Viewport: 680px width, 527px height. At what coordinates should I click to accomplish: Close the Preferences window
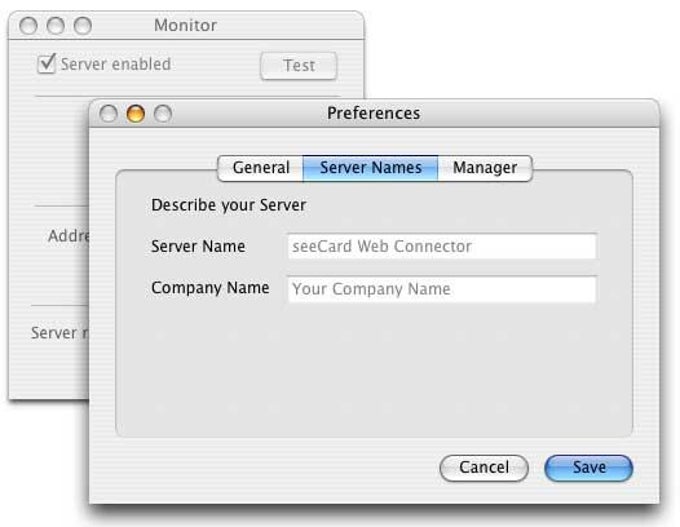(x=109, y=114)
